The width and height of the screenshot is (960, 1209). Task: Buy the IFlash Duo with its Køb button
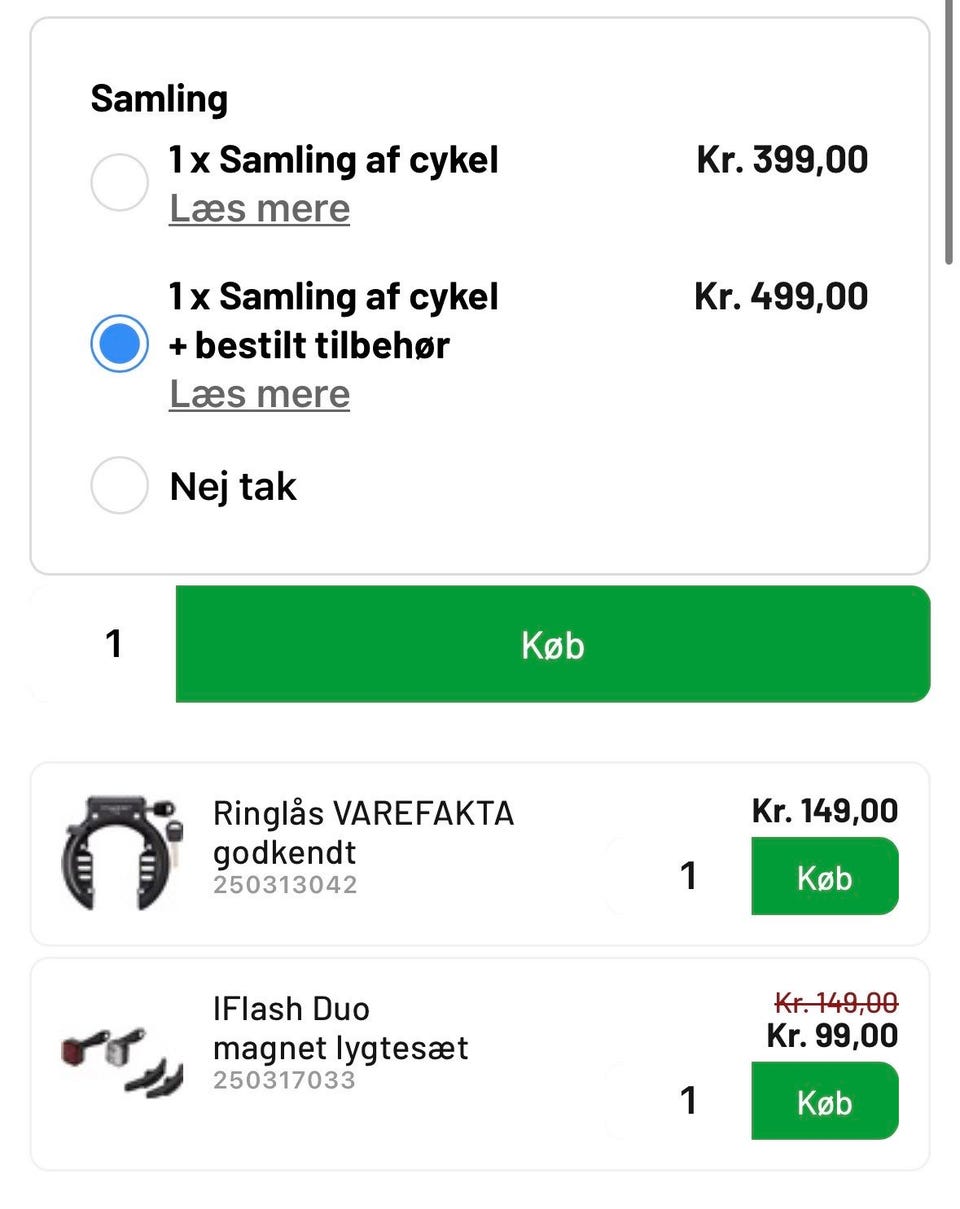point(824,1101)
